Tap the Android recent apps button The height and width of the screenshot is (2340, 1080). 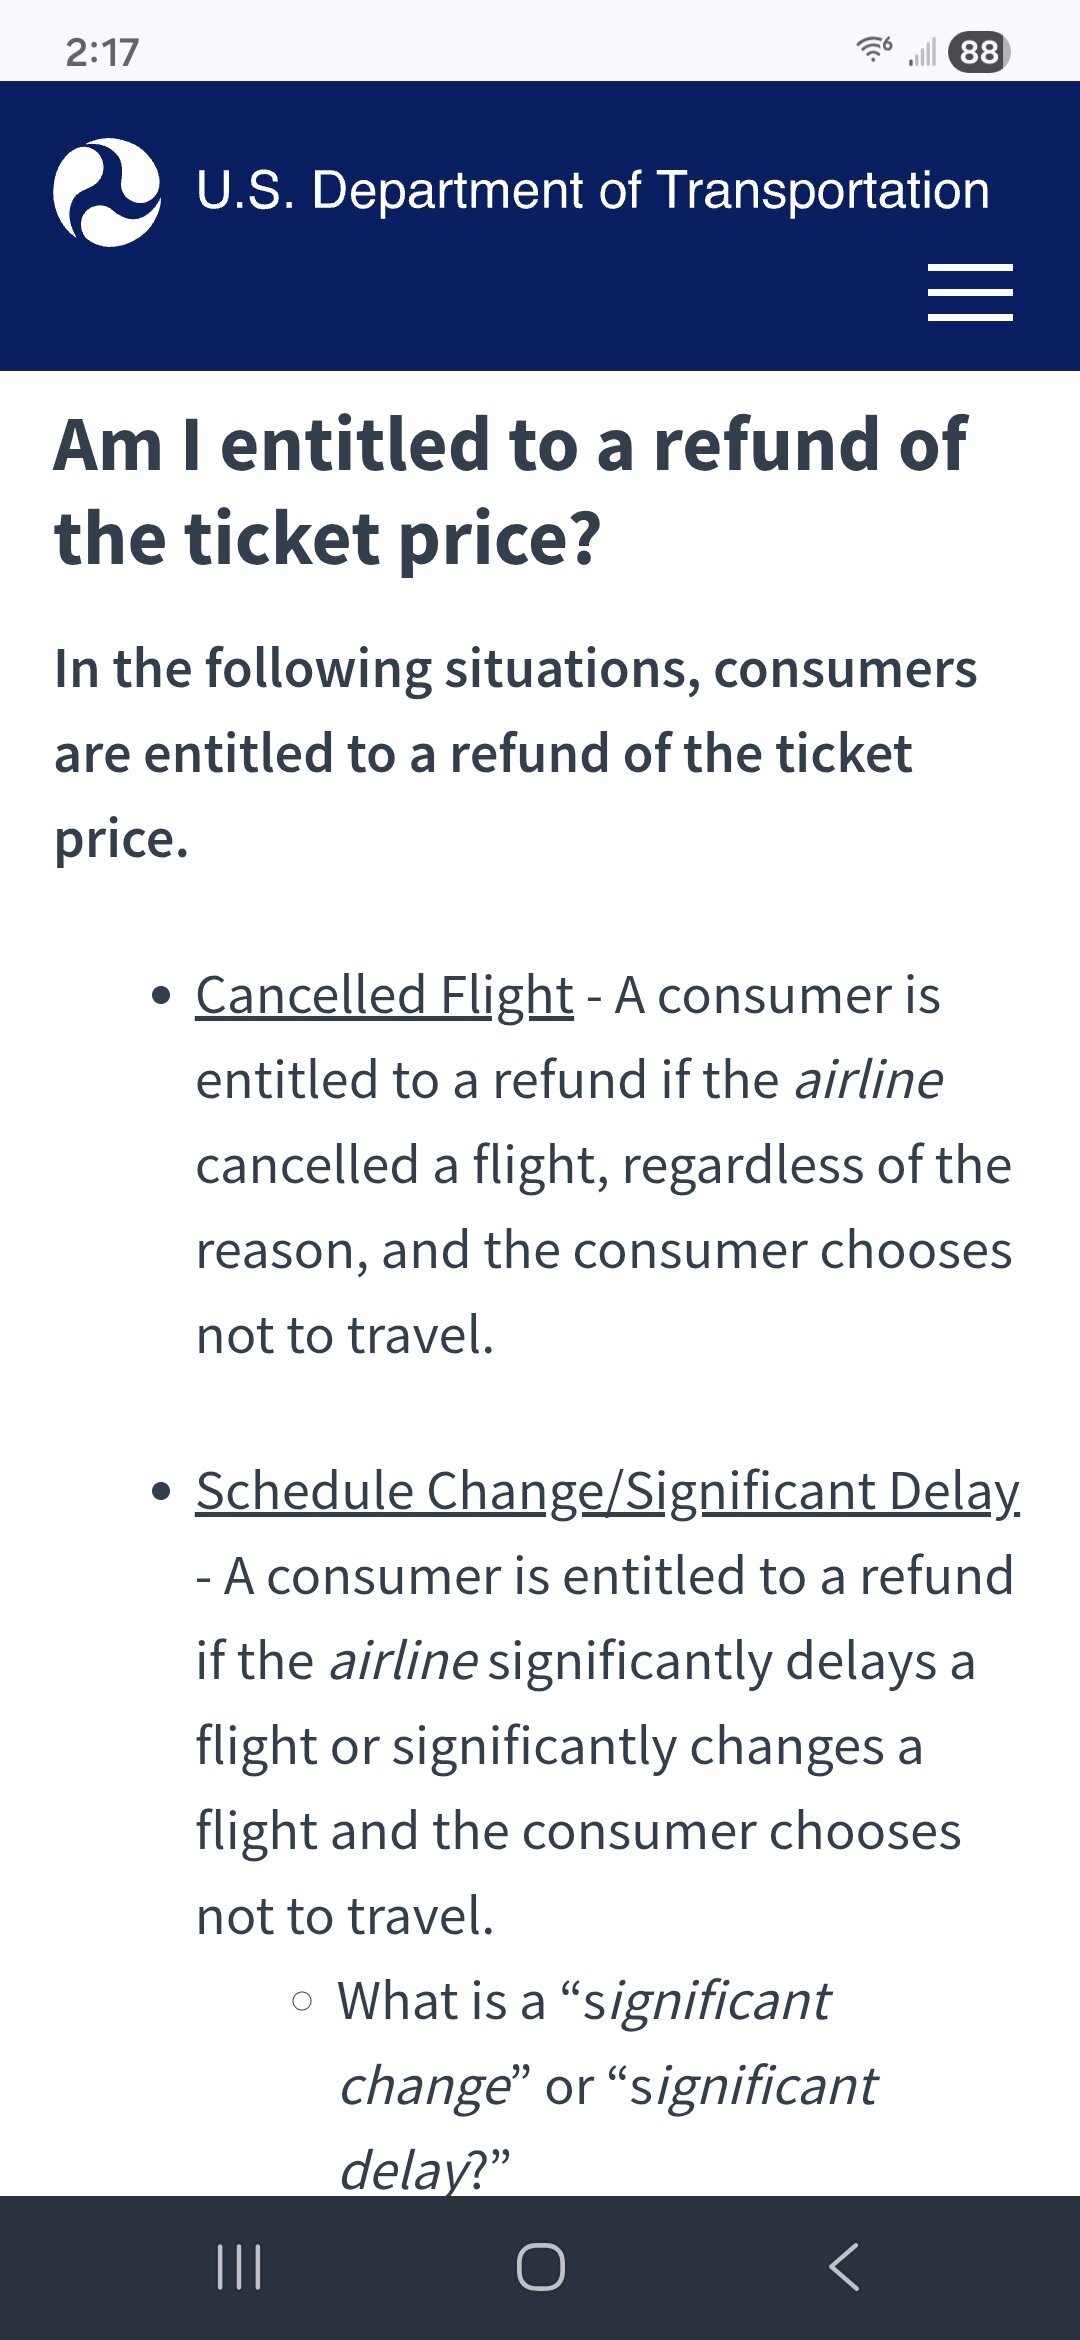pyautogui.click(x=239, y=2266)
